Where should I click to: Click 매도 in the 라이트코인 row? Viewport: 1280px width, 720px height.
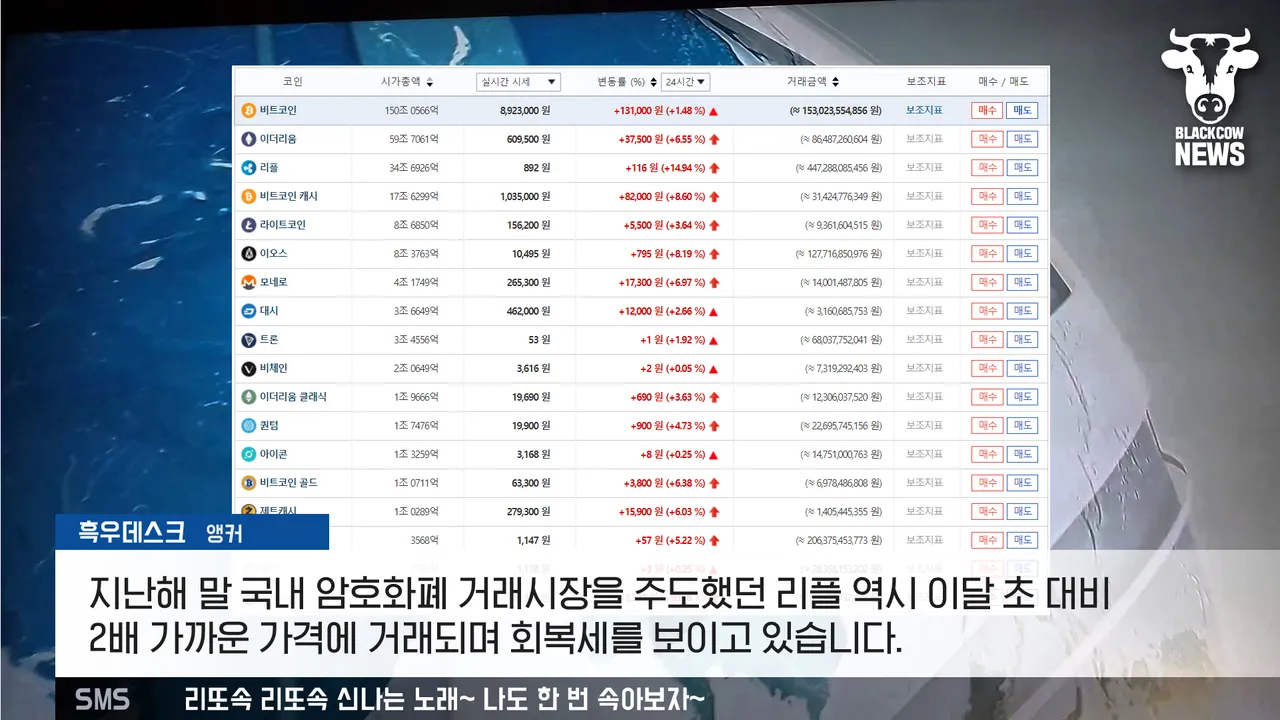point(1022,225)
